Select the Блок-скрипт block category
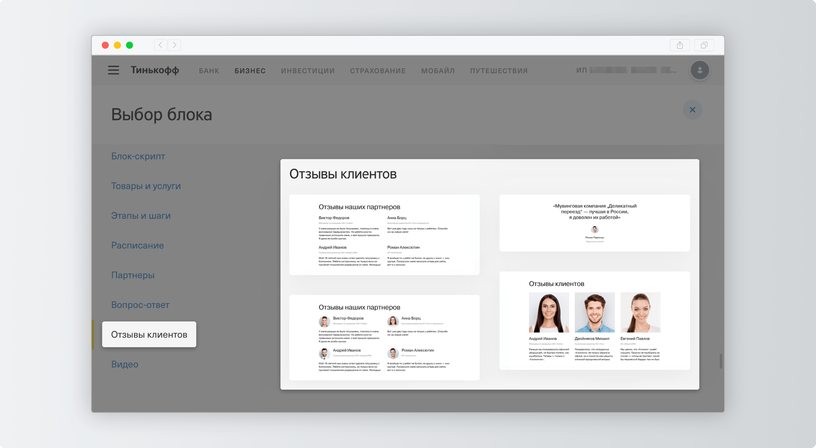The image size is (816, 448). [x=138, y=156]
